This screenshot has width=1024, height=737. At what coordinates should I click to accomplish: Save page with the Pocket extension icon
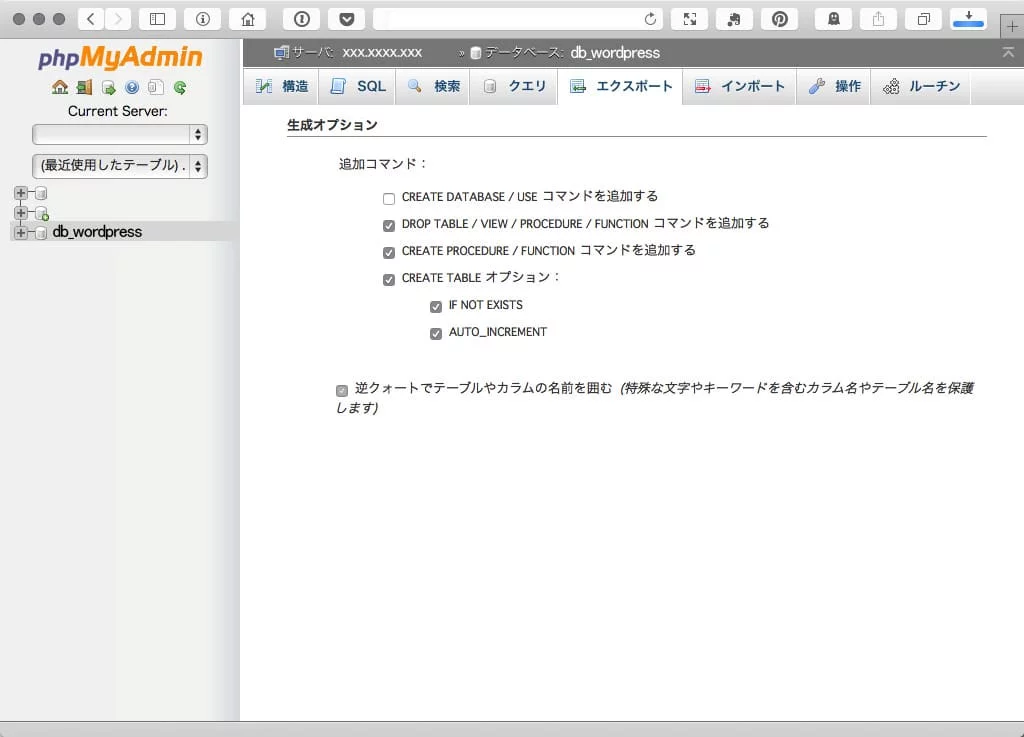point(347,19)
